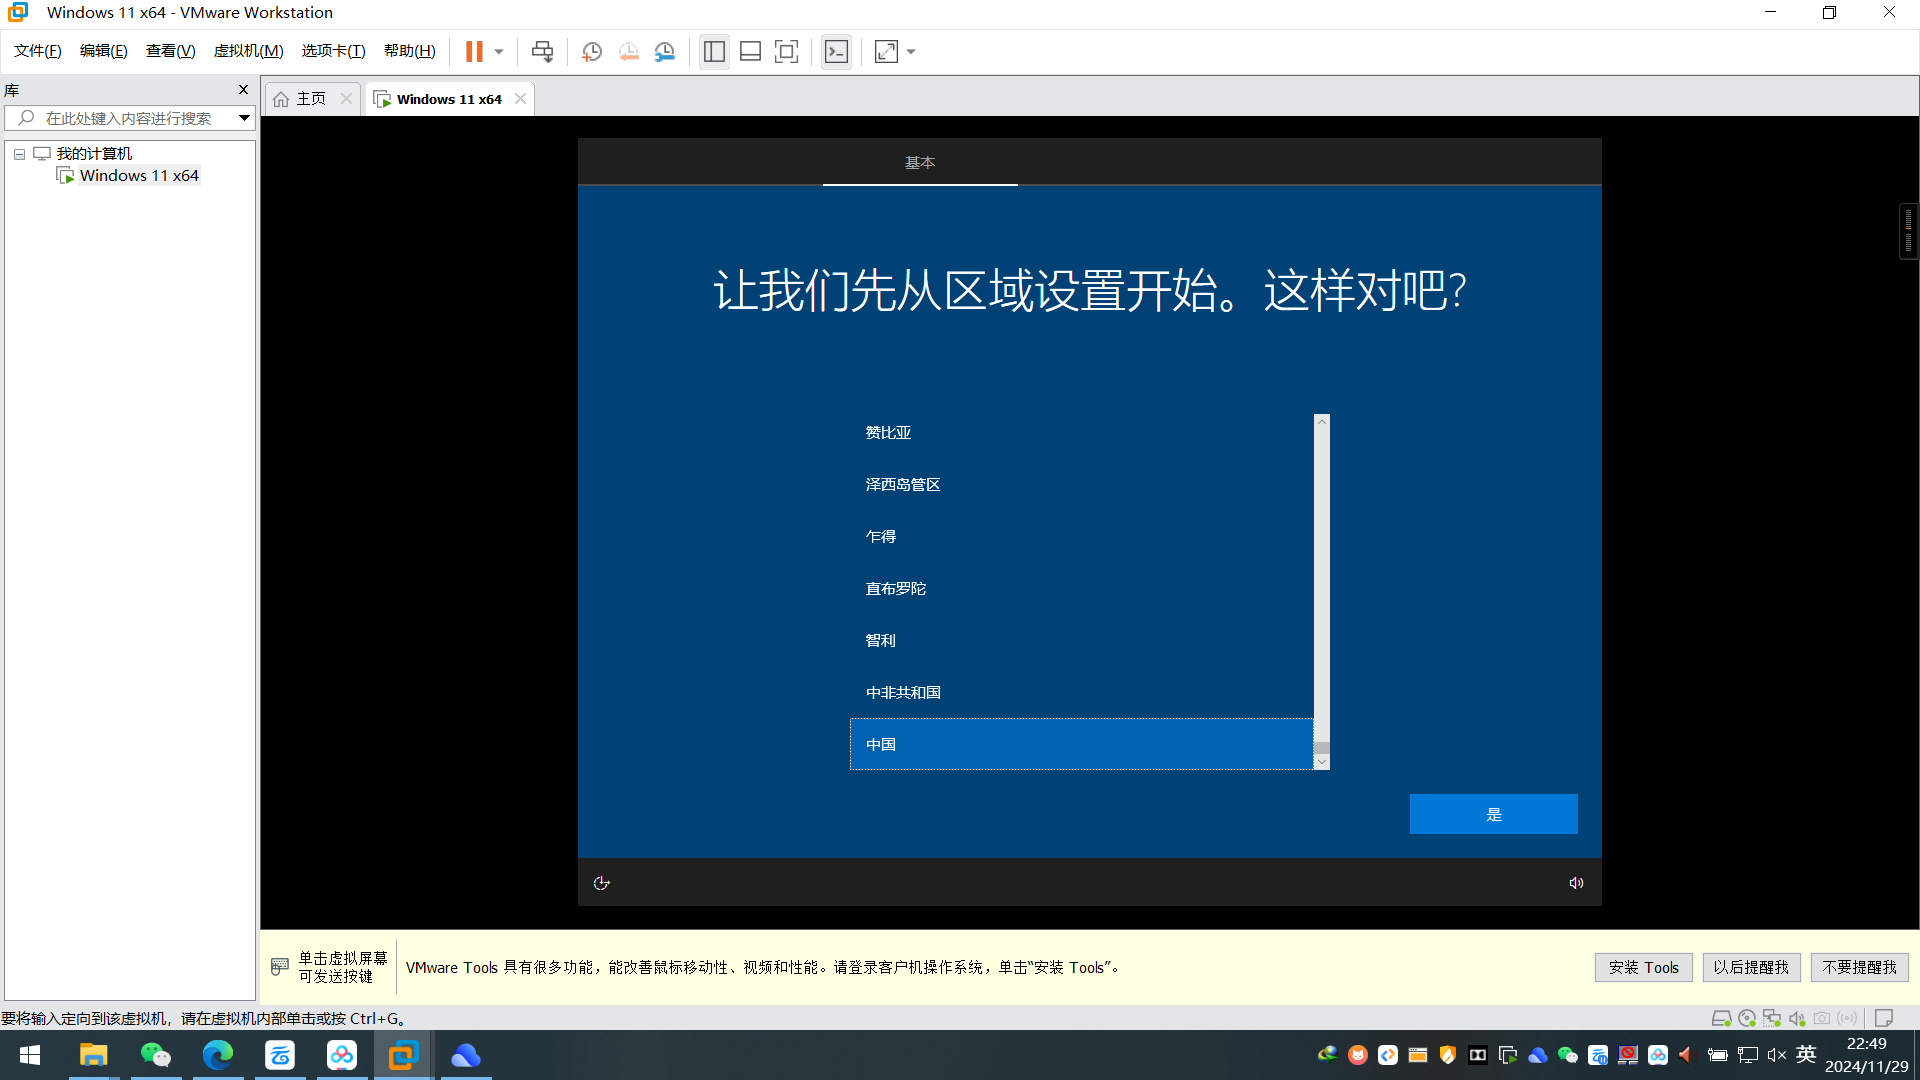Viewport: 1920px width, 1080px height.
Task: Toggle the library sidebar view
Action: tap(714, 51)
